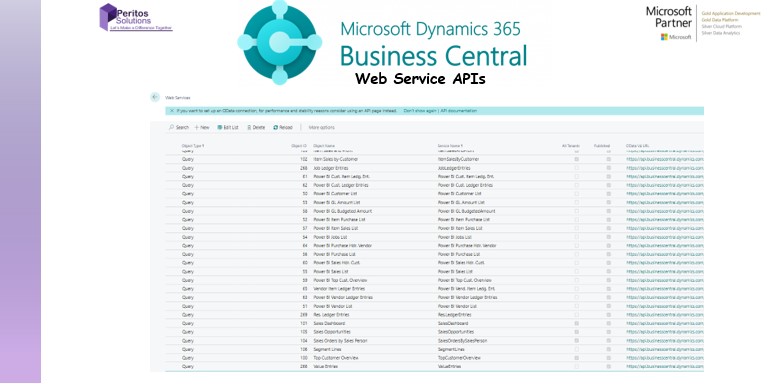Click the All Tenants column header

point(571,146)
